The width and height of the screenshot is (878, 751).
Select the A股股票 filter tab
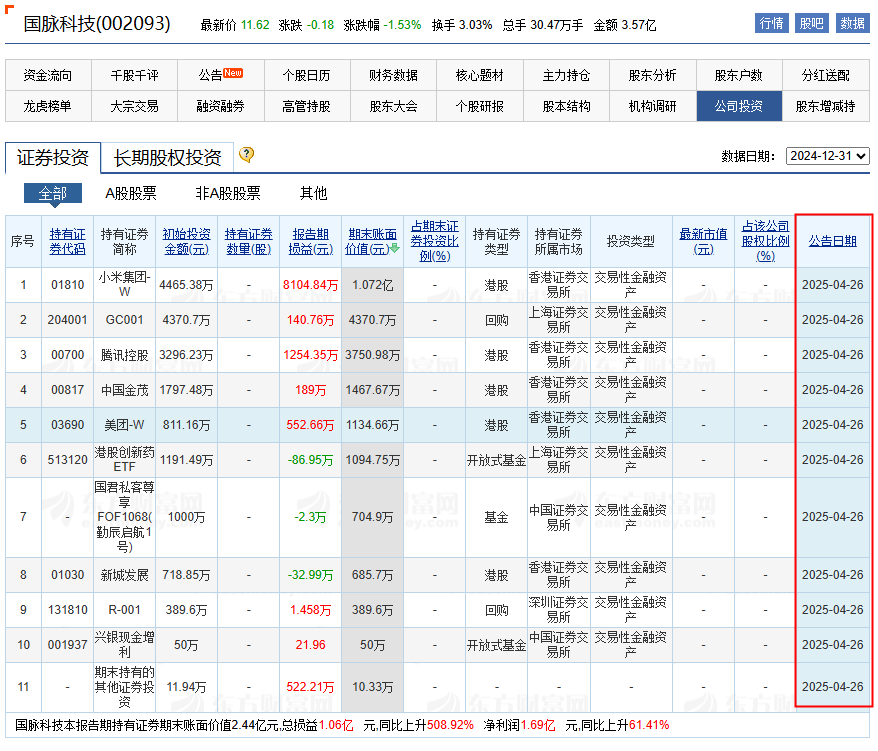click(x=131, y=194)
